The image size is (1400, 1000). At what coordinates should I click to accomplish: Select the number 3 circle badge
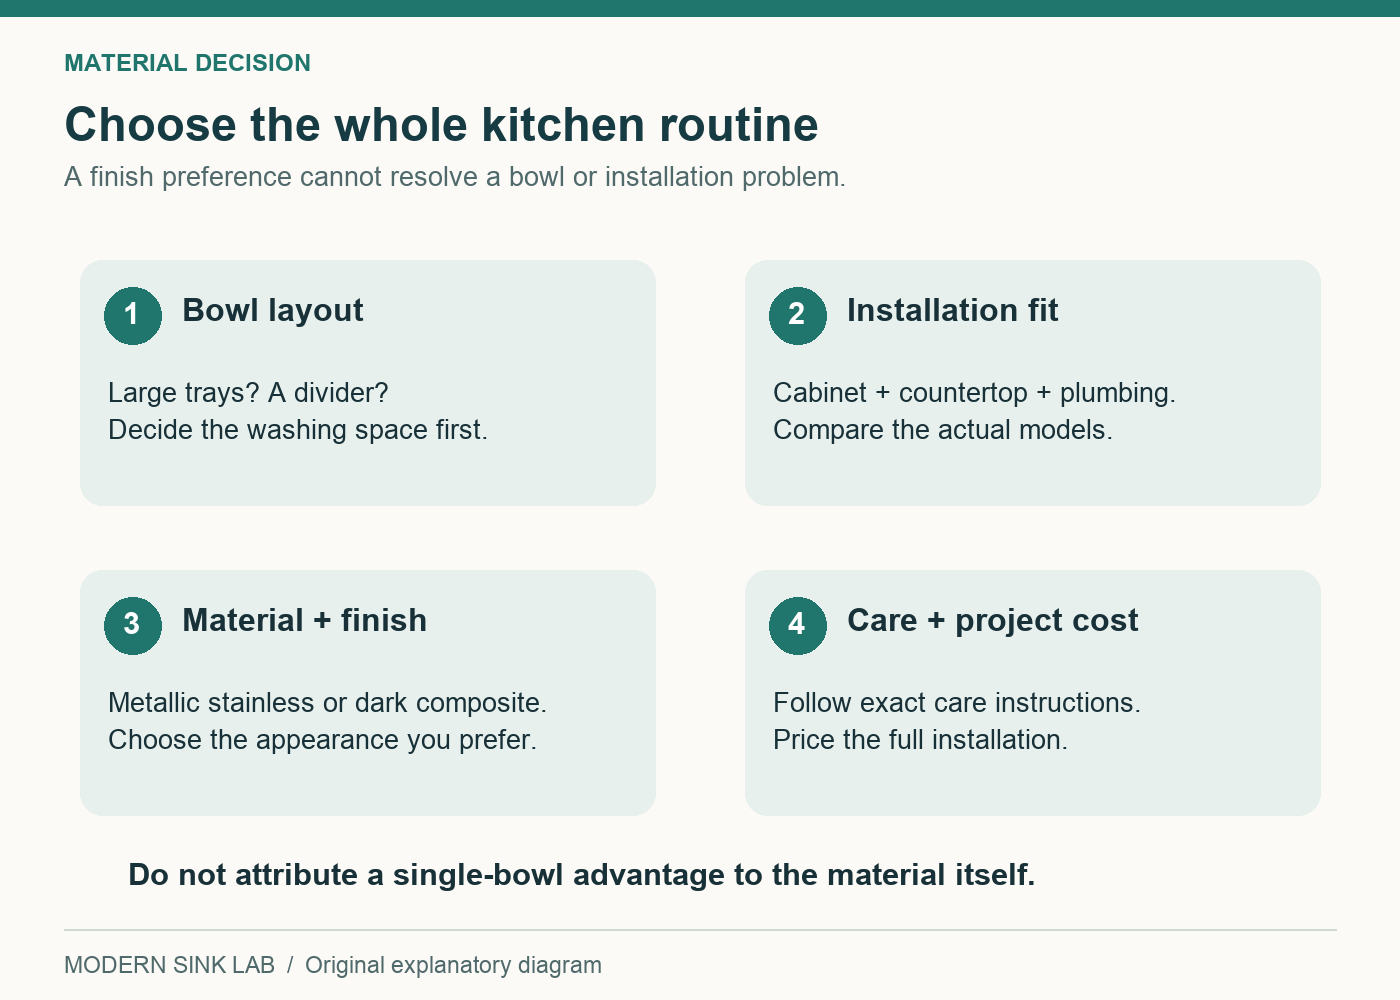[133, 626]
